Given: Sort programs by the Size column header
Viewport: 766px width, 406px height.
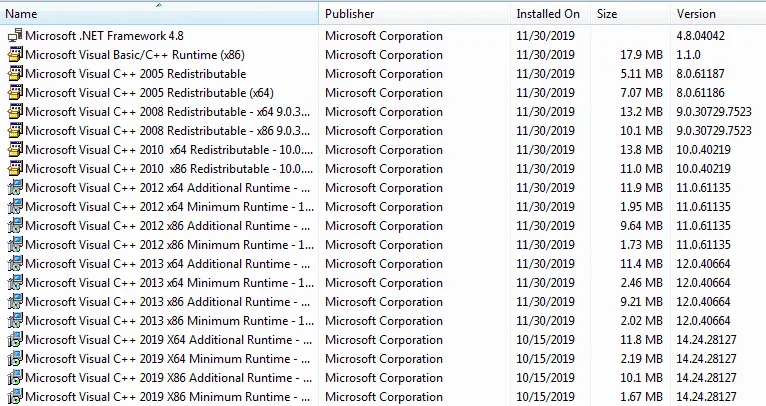Looking at the screenshot, I should pyautogui.click(x=631, y=14).
